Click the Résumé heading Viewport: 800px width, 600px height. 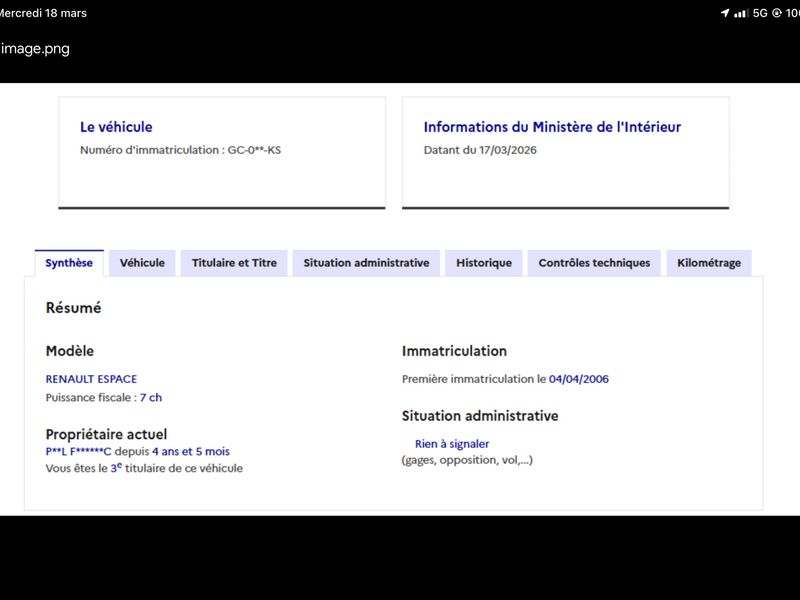pyautogui.click(x=73, y=308)
